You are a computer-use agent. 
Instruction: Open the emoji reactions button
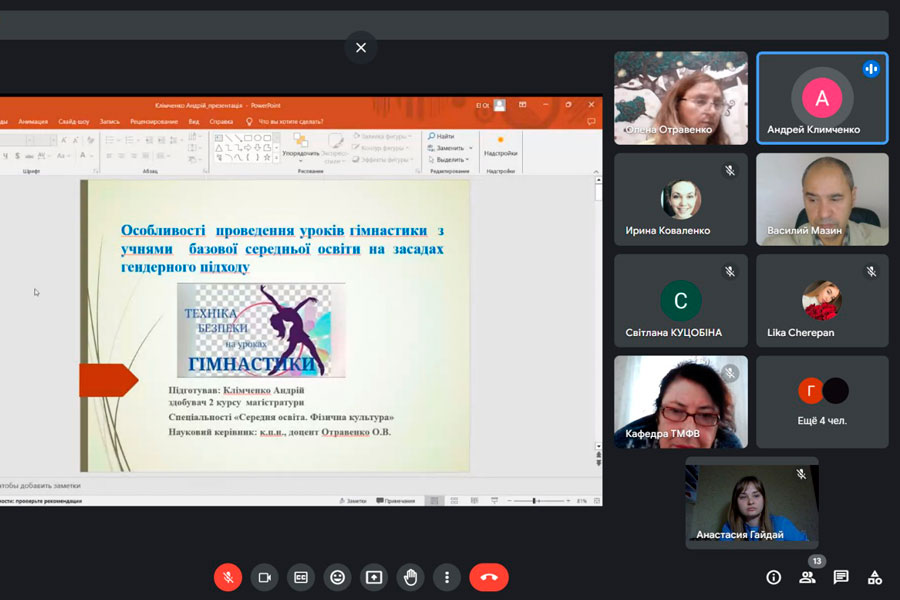click(338, 577)
